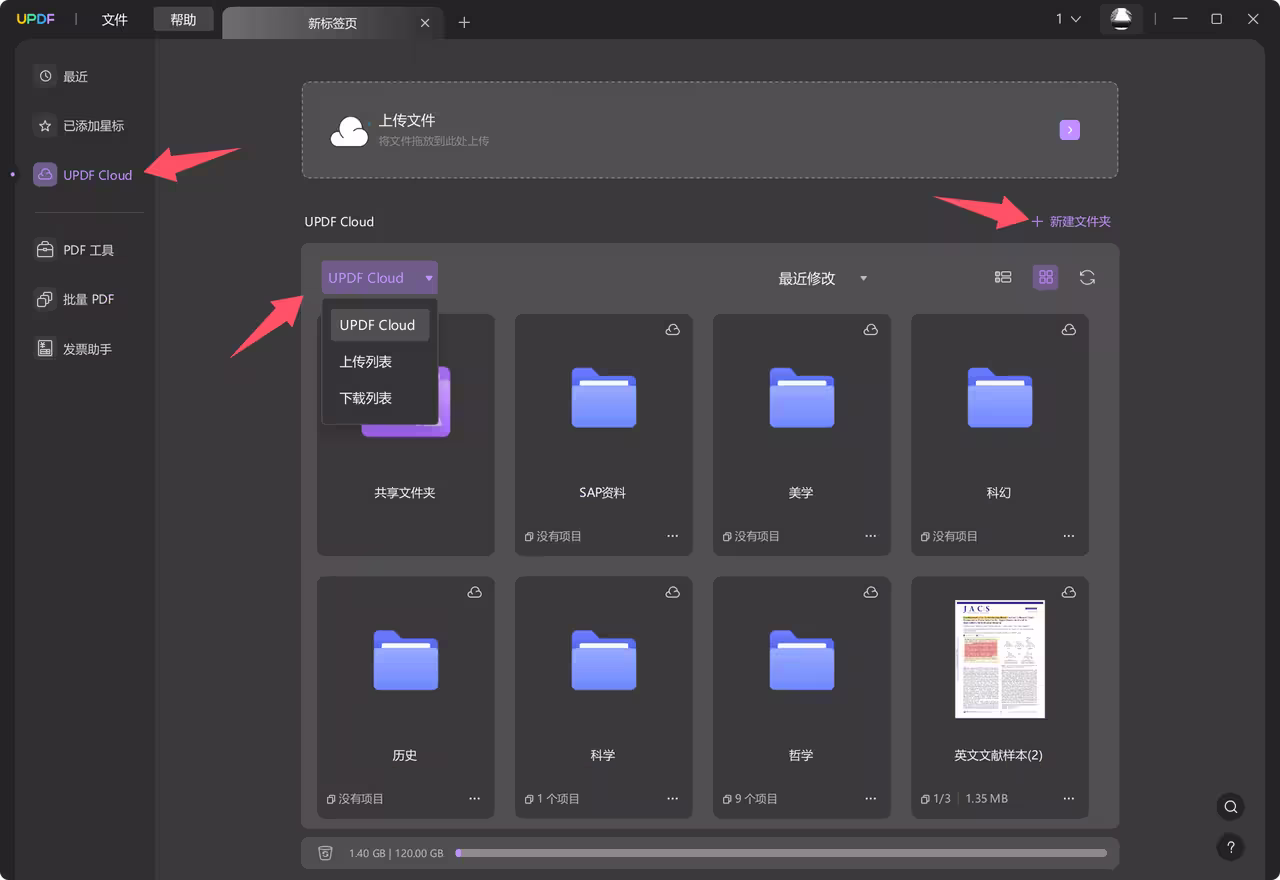The image size is (1280, 880).
Task: Enable grid view layout
Action: (1045, 277)
